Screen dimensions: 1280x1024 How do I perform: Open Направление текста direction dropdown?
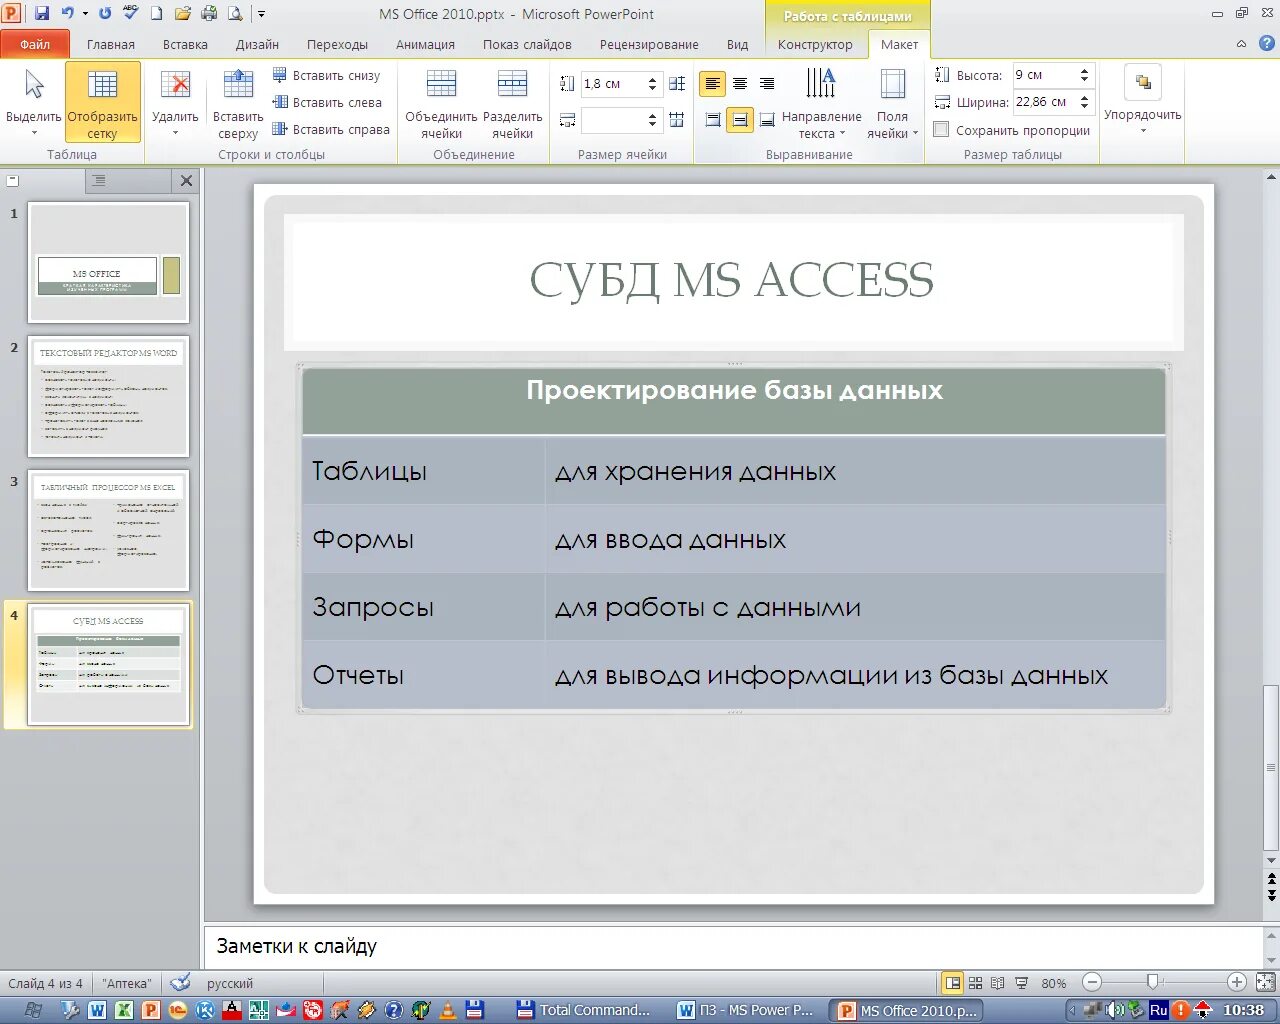(821, 103)
